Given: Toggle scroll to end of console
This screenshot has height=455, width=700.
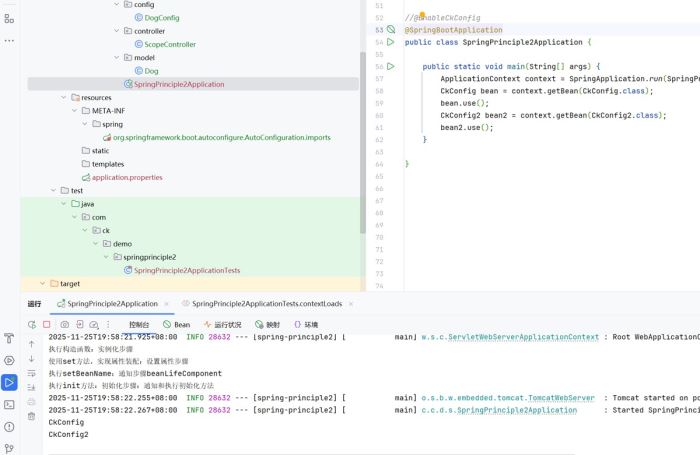Looking at the screenshot, I should (x=31, y=387).
